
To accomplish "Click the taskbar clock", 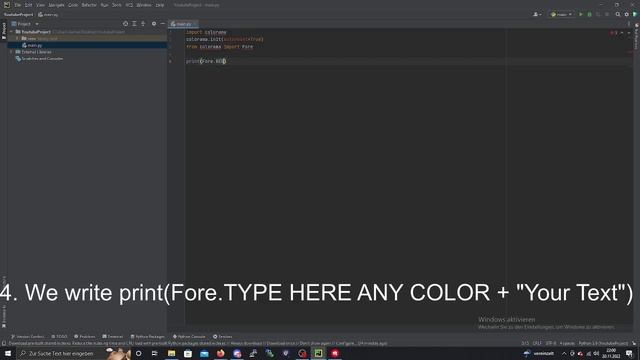I will (611, 353).
